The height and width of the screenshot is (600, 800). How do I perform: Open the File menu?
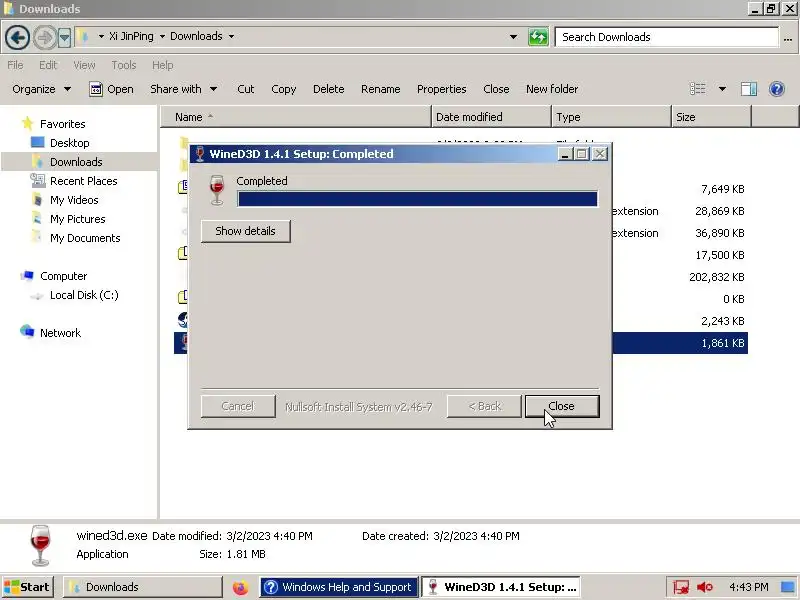(x=15, y=65)
